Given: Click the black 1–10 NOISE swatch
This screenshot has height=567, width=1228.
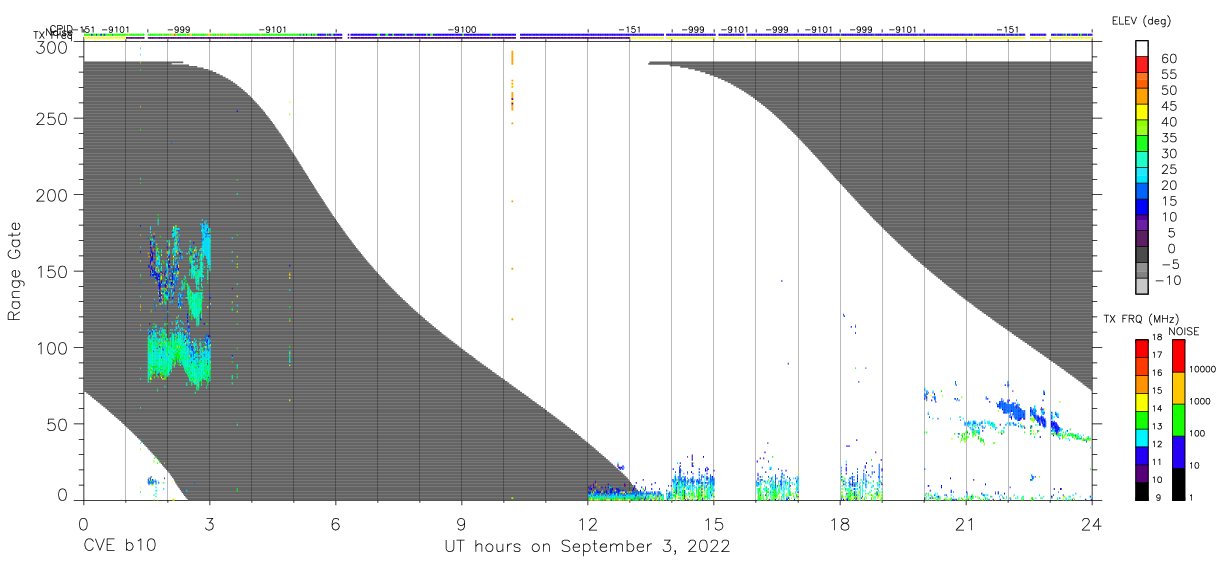Looking at the screenshot, I should click(x=1178, y=483).
